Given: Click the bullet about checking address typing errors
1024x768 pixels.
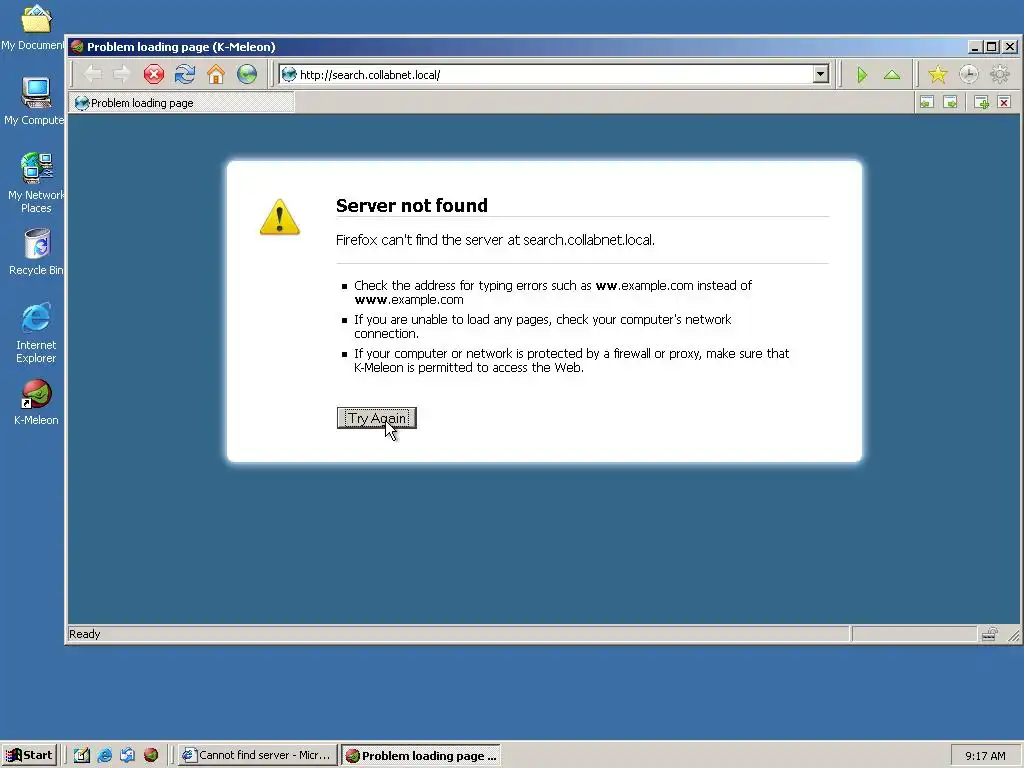Looking at the screenshot, I should 552,293.
